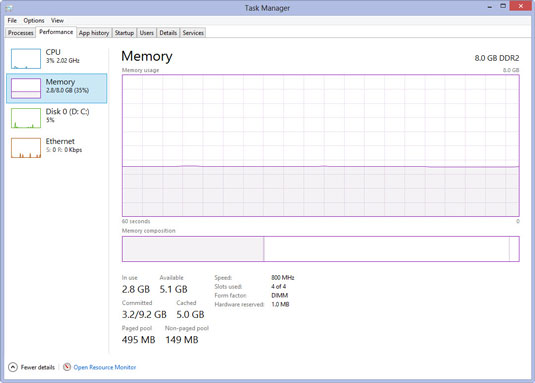Screen dimensions: 535x383
Task: Click the Ethernet label in sidebar
Action: [x=60, y=141]
